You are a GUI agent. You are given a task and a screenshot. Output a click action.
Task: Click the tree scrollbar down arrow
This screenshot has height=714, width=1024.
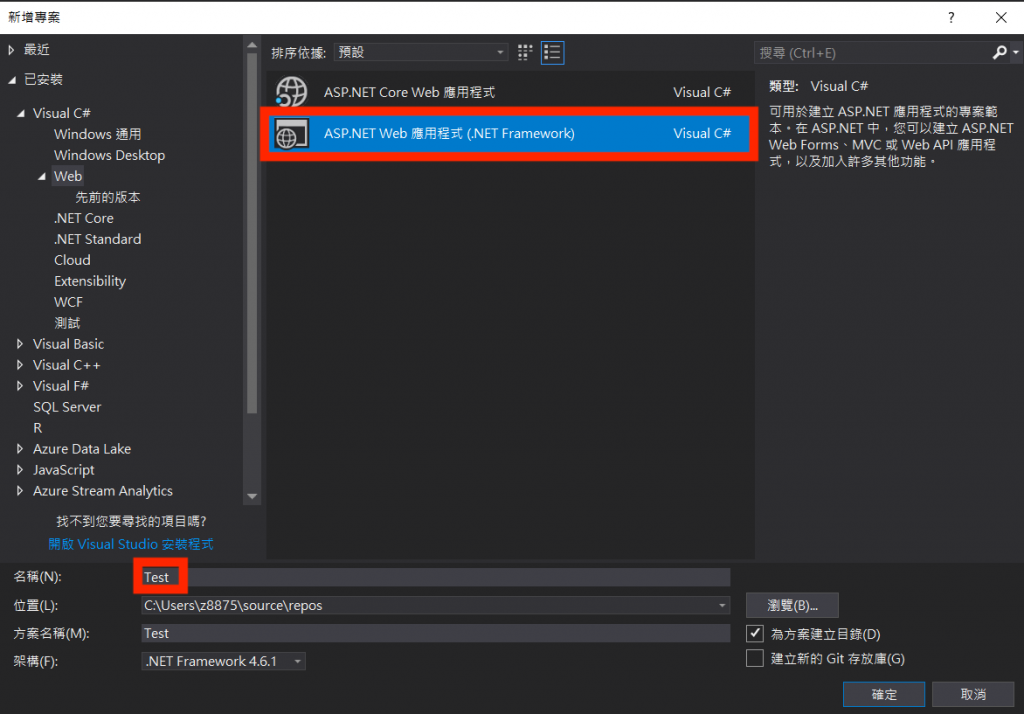tap(252, 496)
